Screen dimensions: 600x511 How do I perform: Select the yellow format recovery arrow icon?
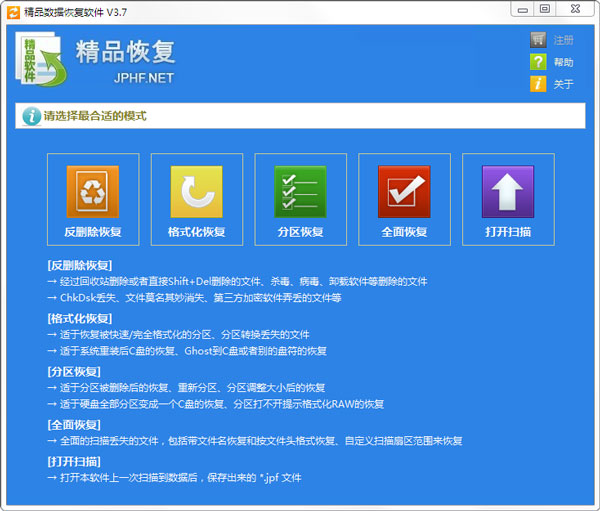point(197,191)
